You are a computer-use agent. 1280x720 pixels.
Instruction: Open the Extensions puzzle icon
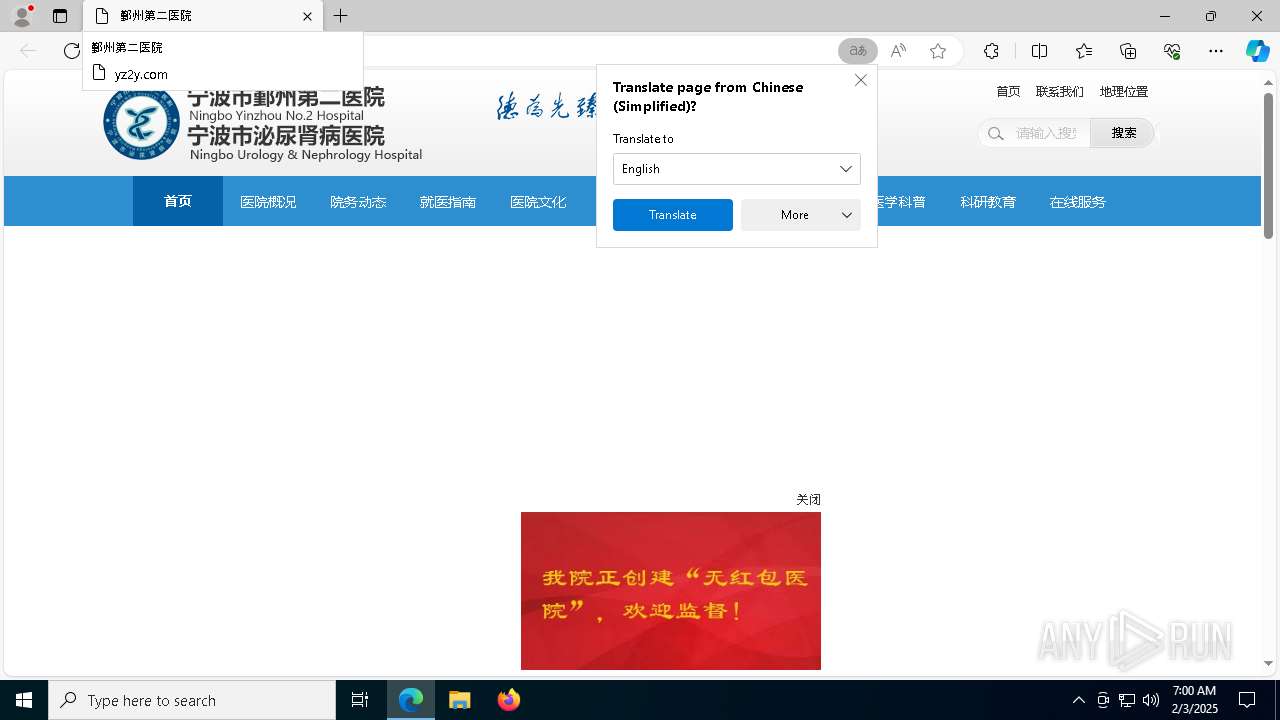(991, 51)
